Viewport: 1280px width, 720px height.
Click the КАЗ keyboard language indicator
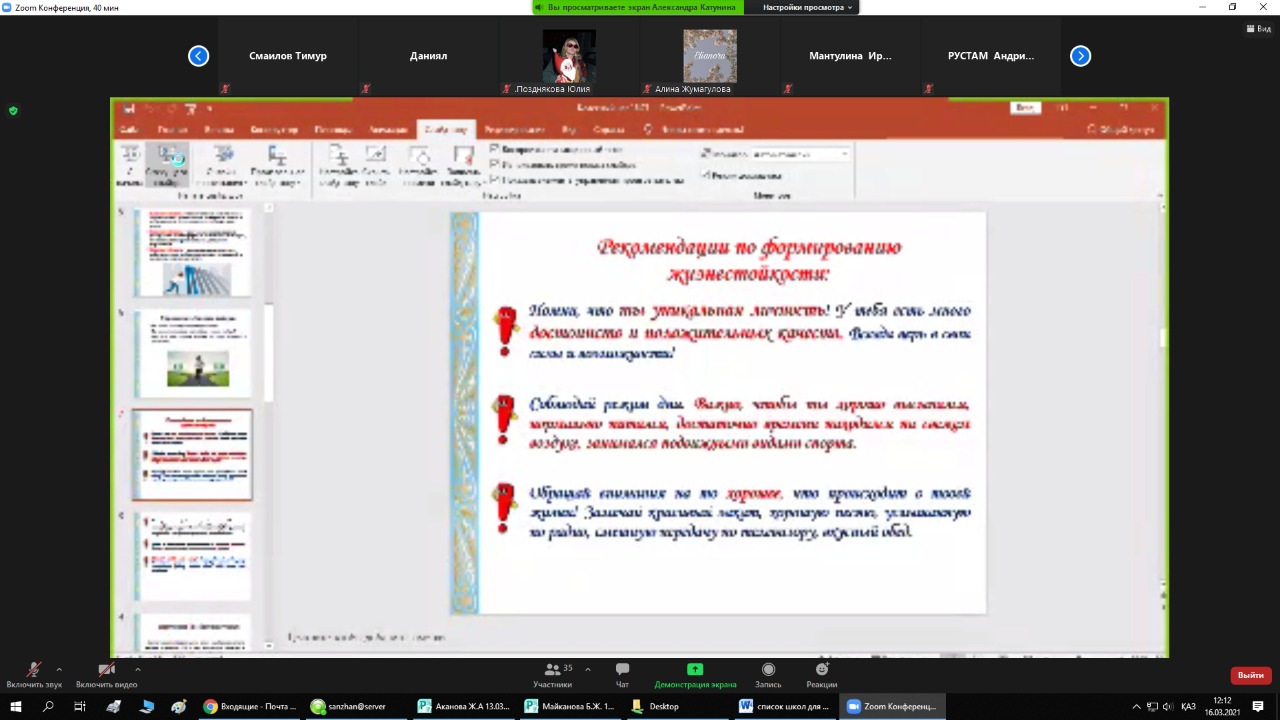click(x=1188, y=706)
